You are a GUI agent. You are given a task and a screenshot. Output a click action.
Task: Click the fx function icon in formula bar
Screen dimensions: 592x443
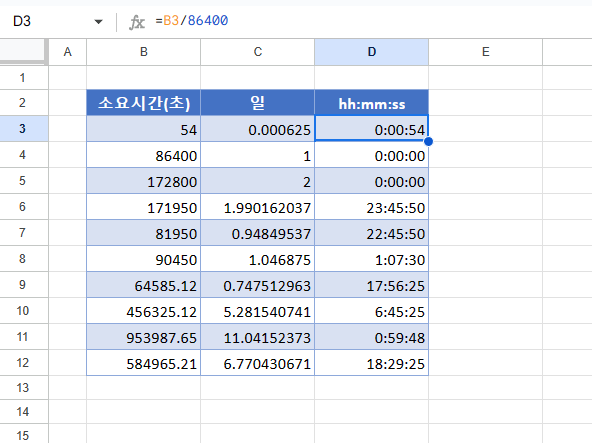[137, 22]
